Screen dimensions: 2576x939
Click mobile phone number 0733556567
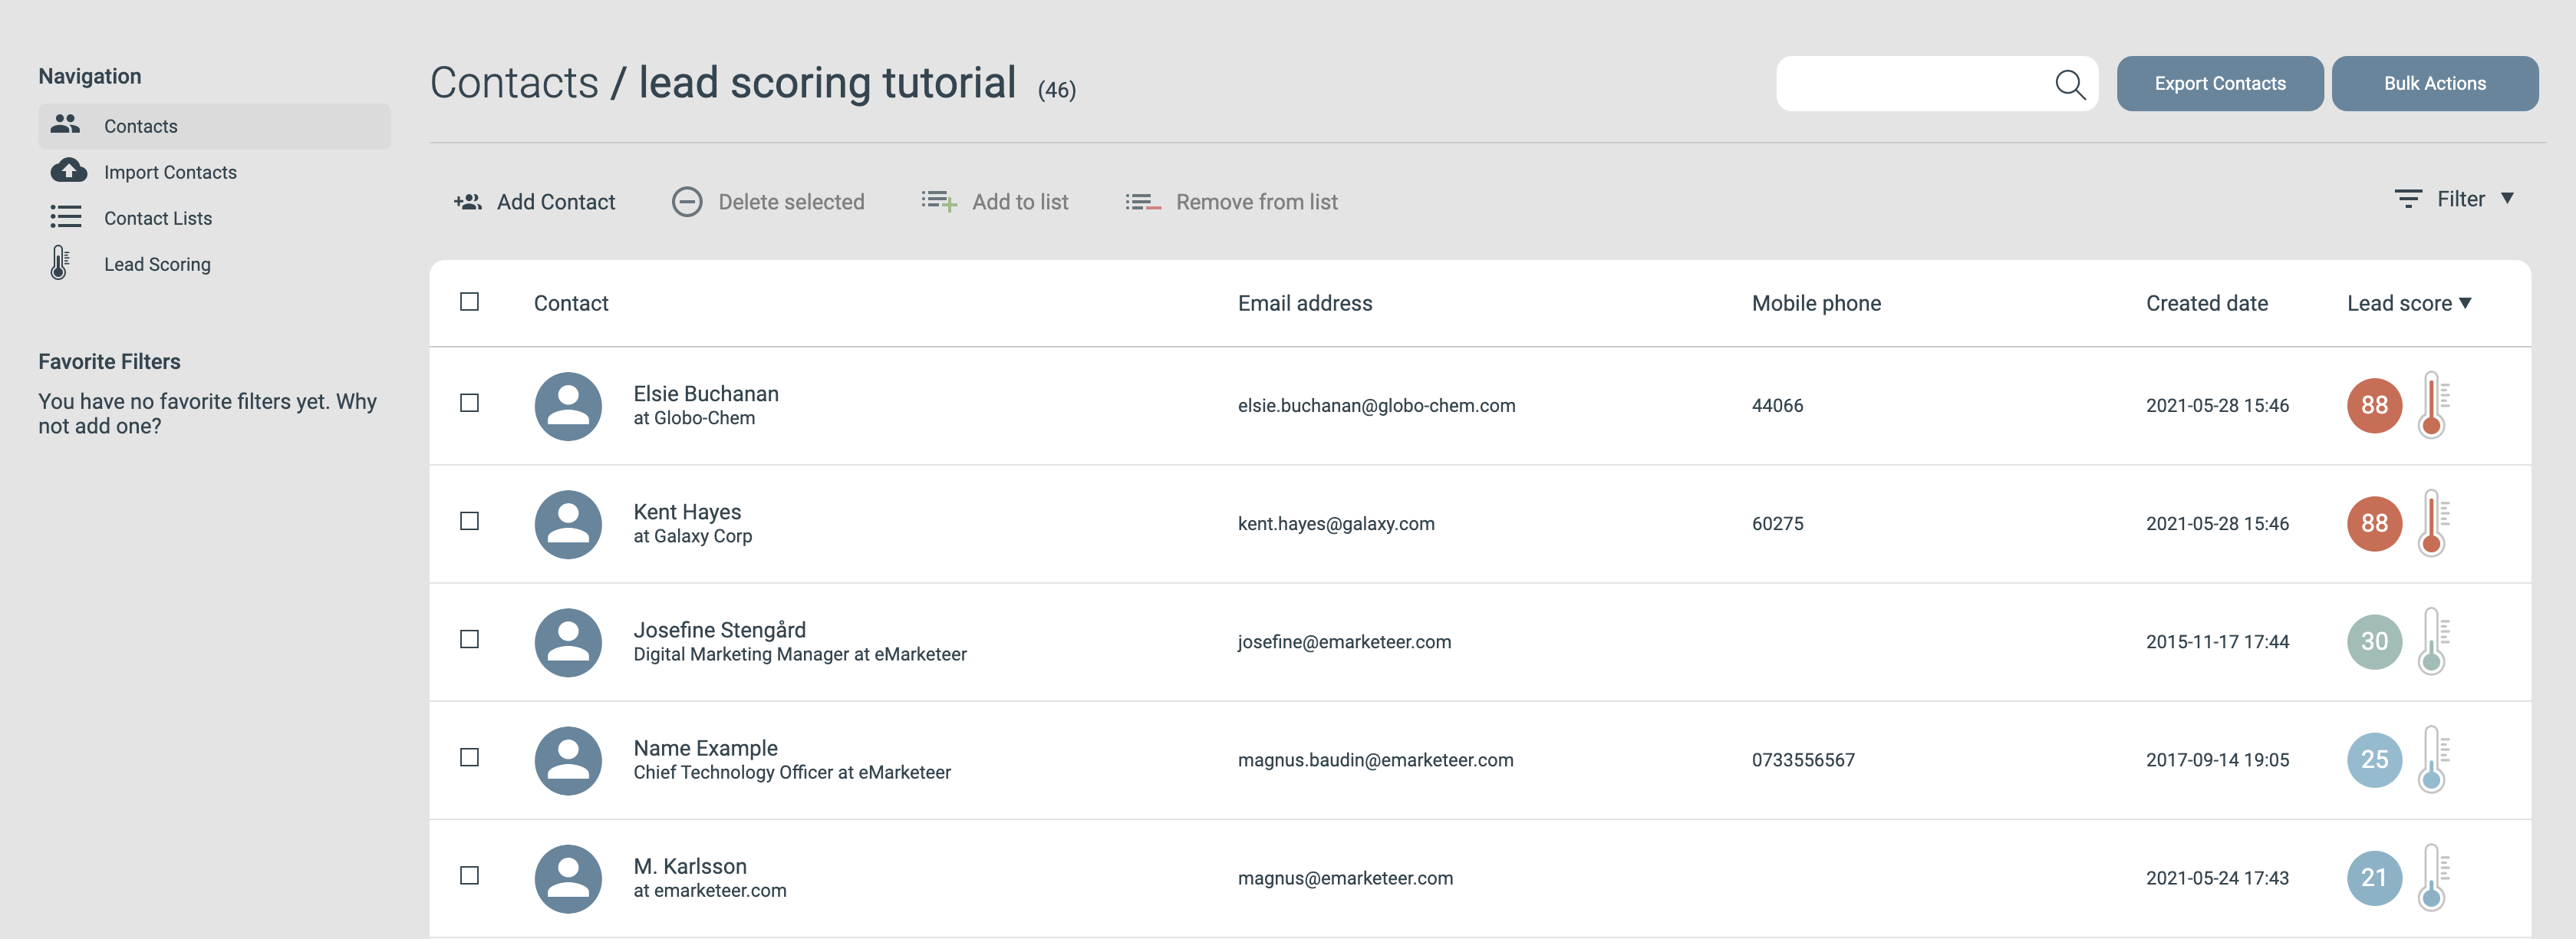(1802, 759)
